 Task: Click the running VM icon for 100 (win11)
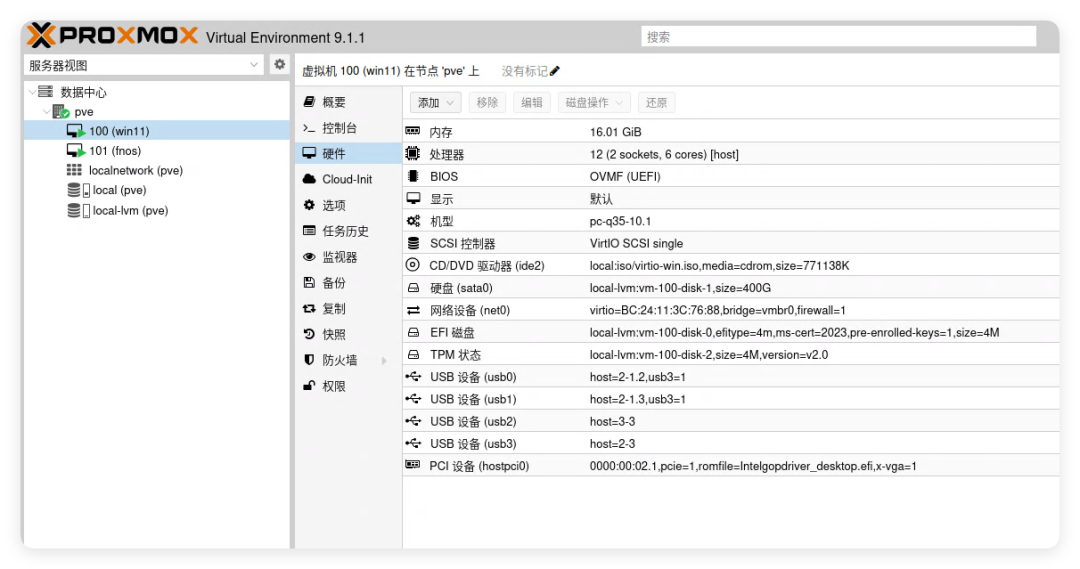pos(76,131)
